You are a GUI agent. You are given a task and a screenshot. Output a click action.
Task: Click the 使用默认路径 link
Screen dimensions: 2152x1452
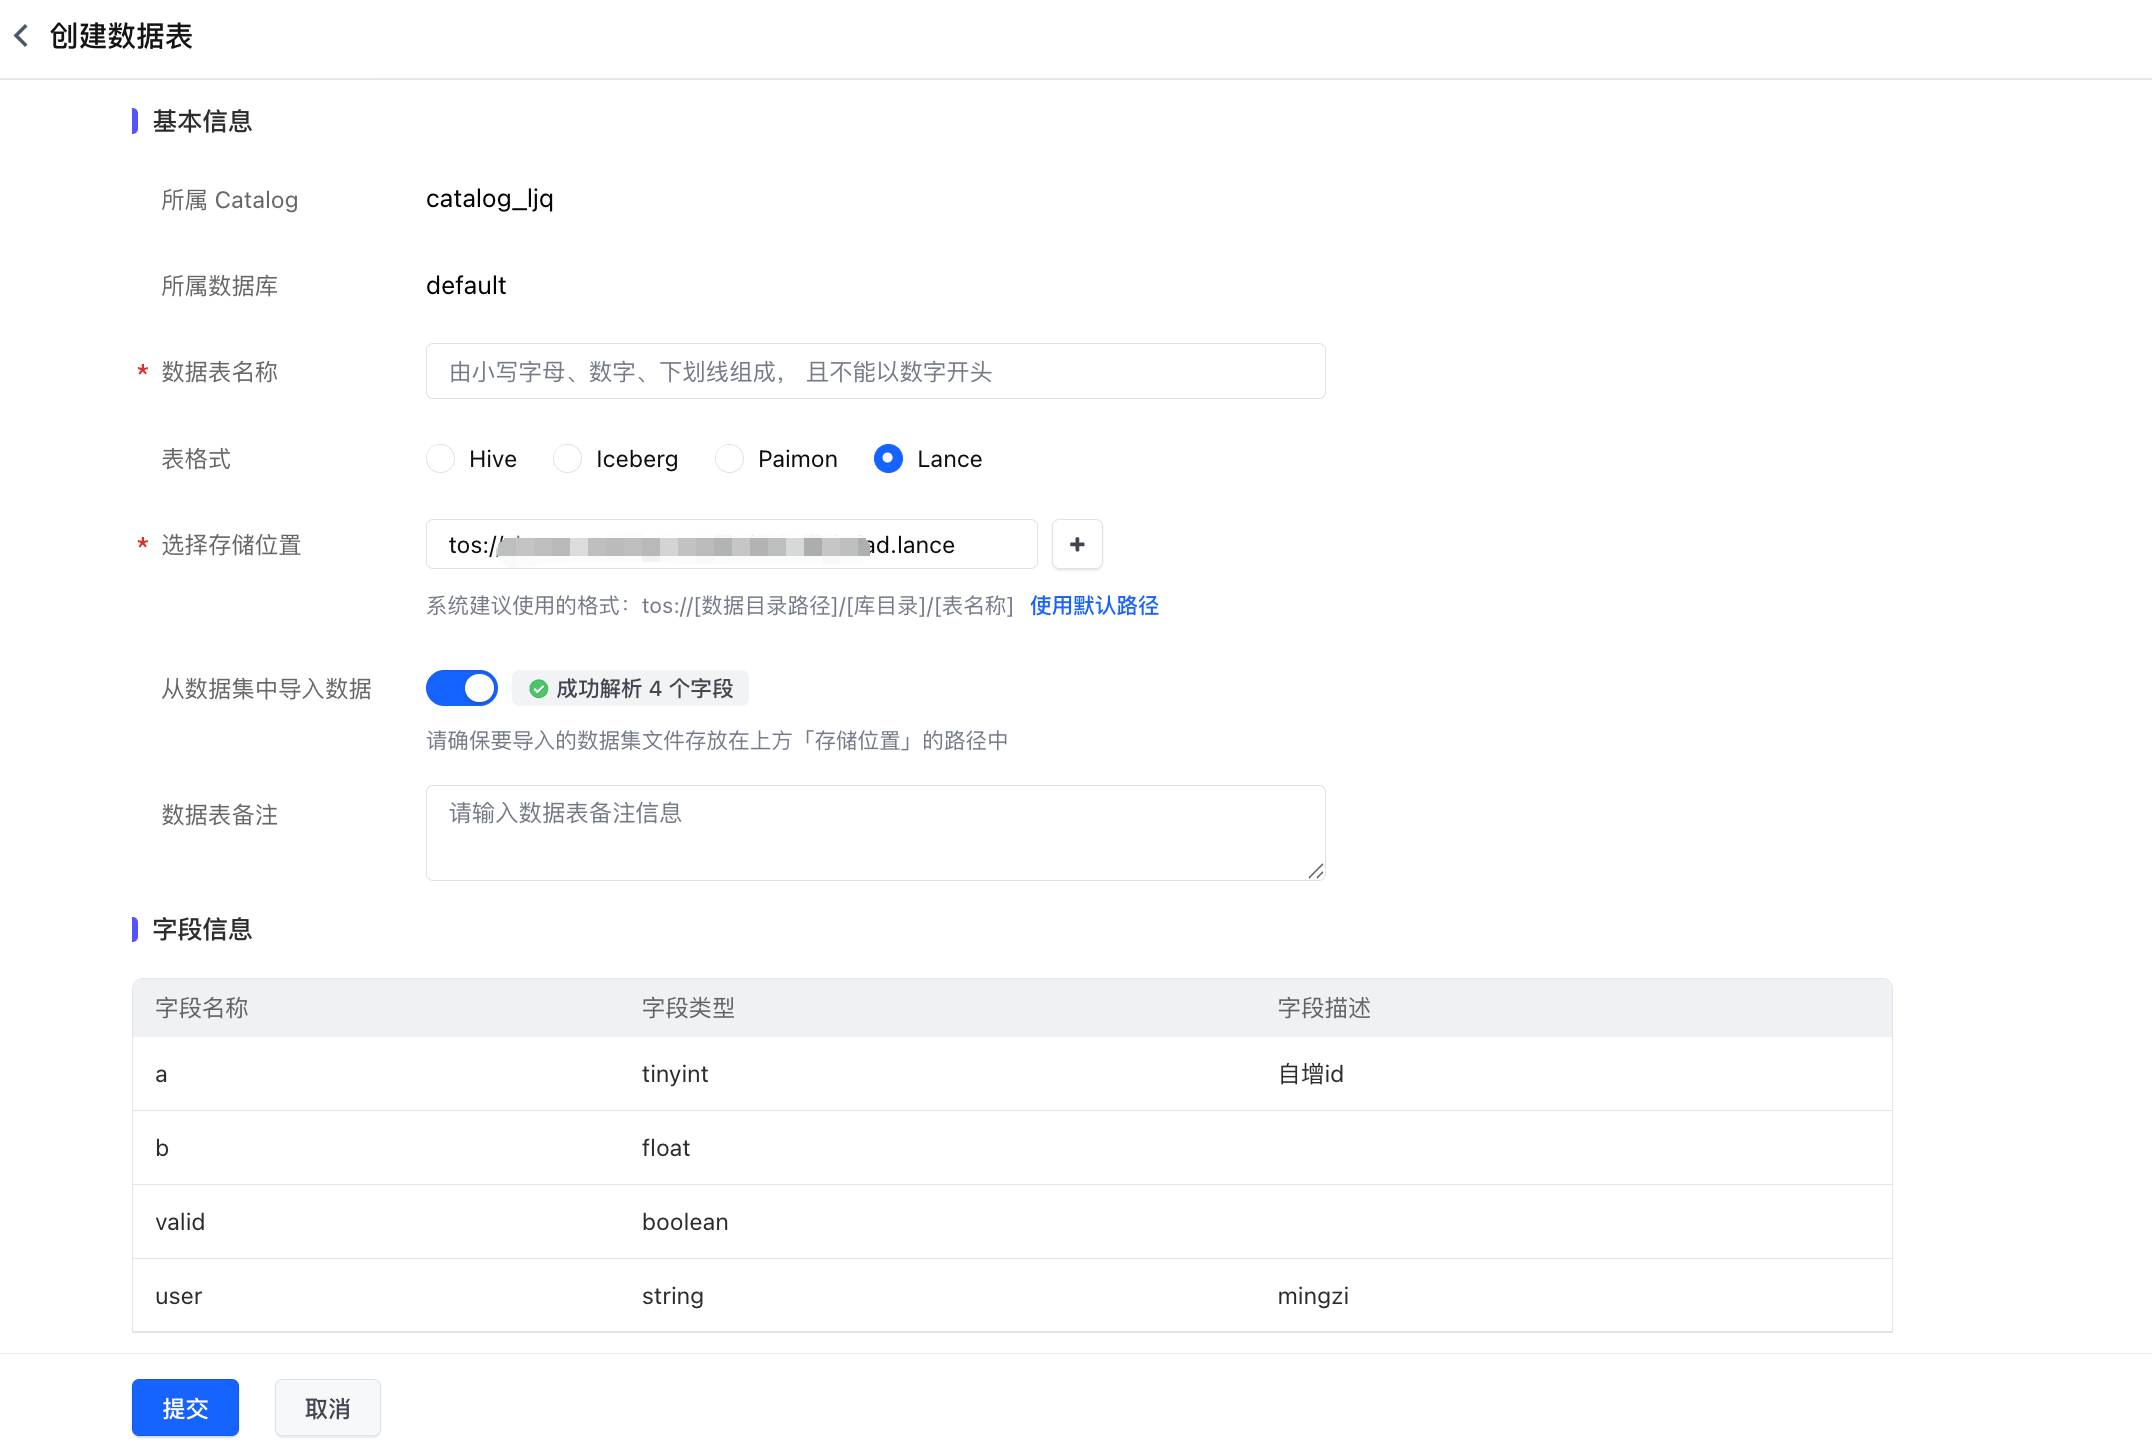(x=1094, y=605)
